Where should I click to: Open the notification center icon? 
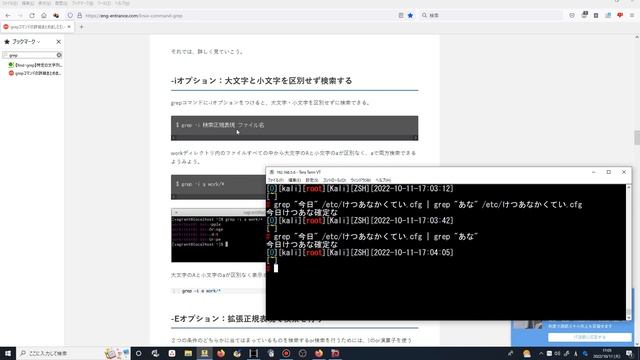click(x=630, y=353)
